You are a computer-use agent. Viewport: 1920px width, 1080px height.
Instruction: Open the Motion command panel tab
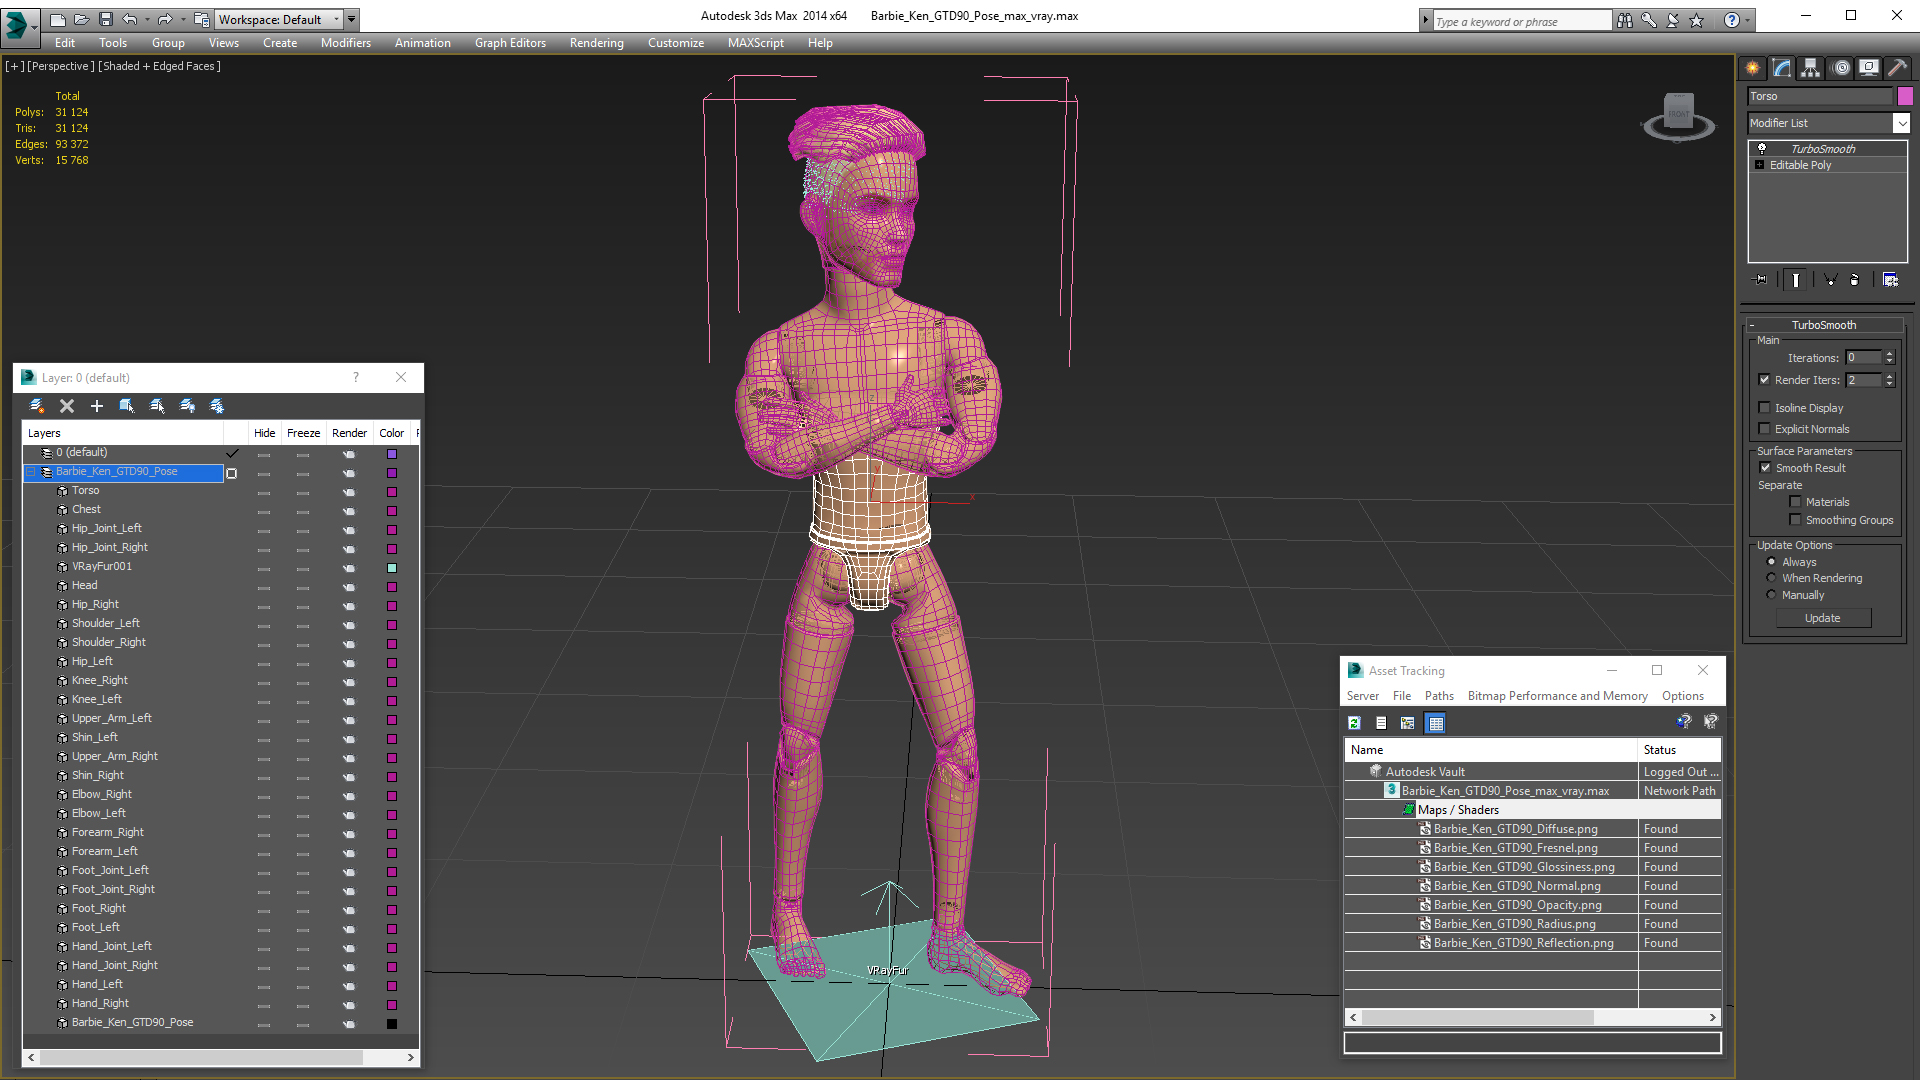1841,68
